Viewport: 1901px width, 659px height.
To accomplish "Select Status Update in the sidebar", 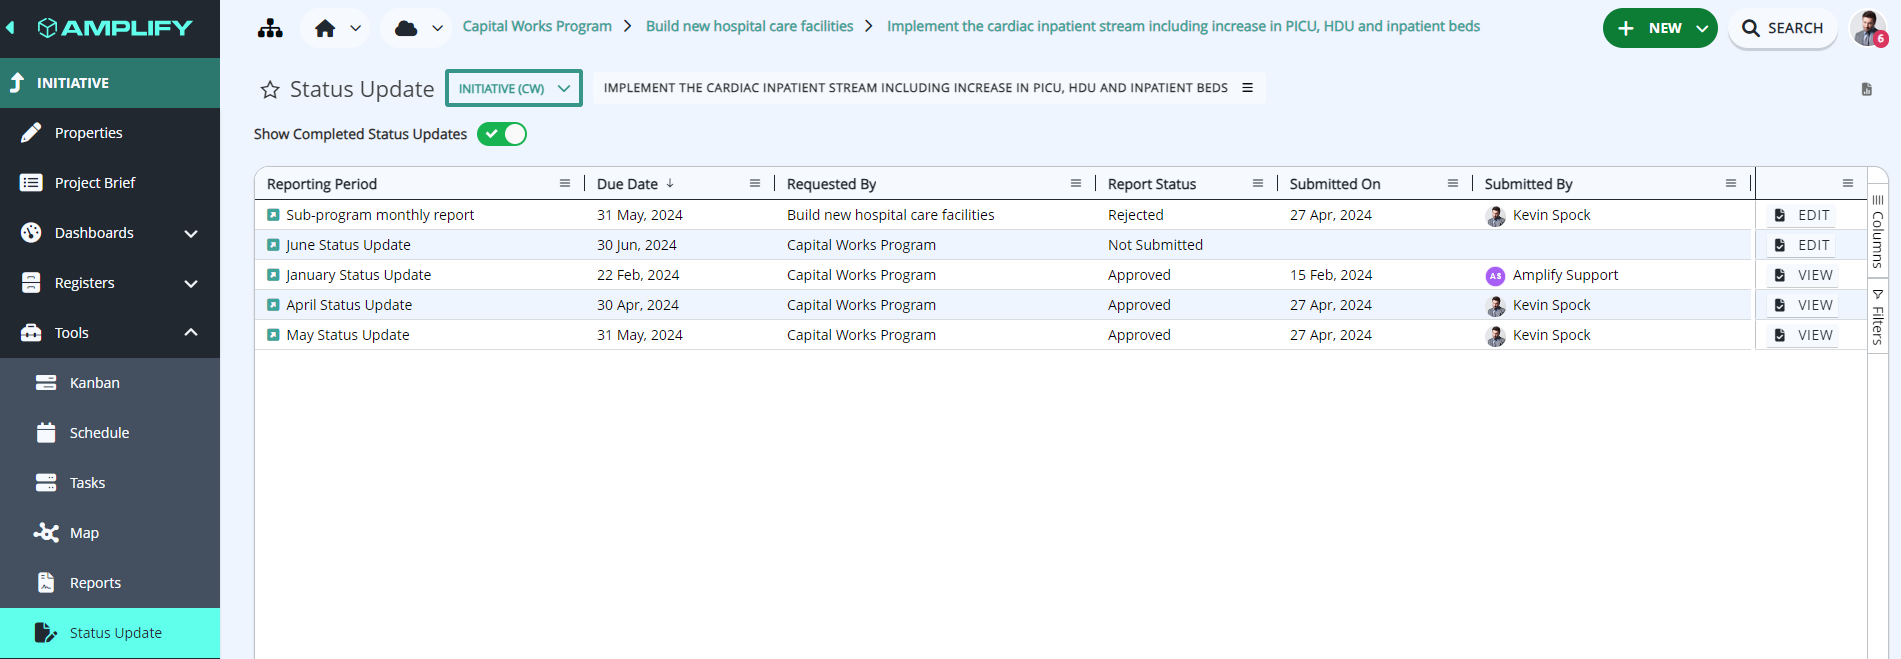I will [110, 633].
